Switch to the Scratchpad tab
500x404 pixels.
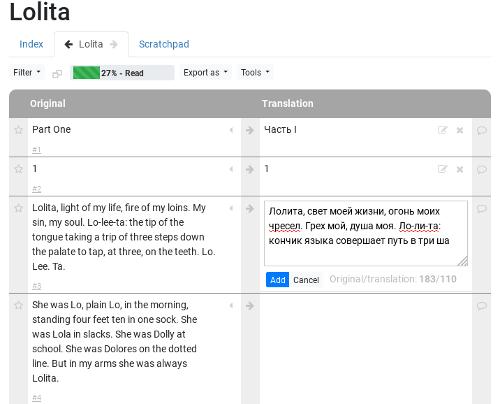pyautogui.click(x=164, y=44)
